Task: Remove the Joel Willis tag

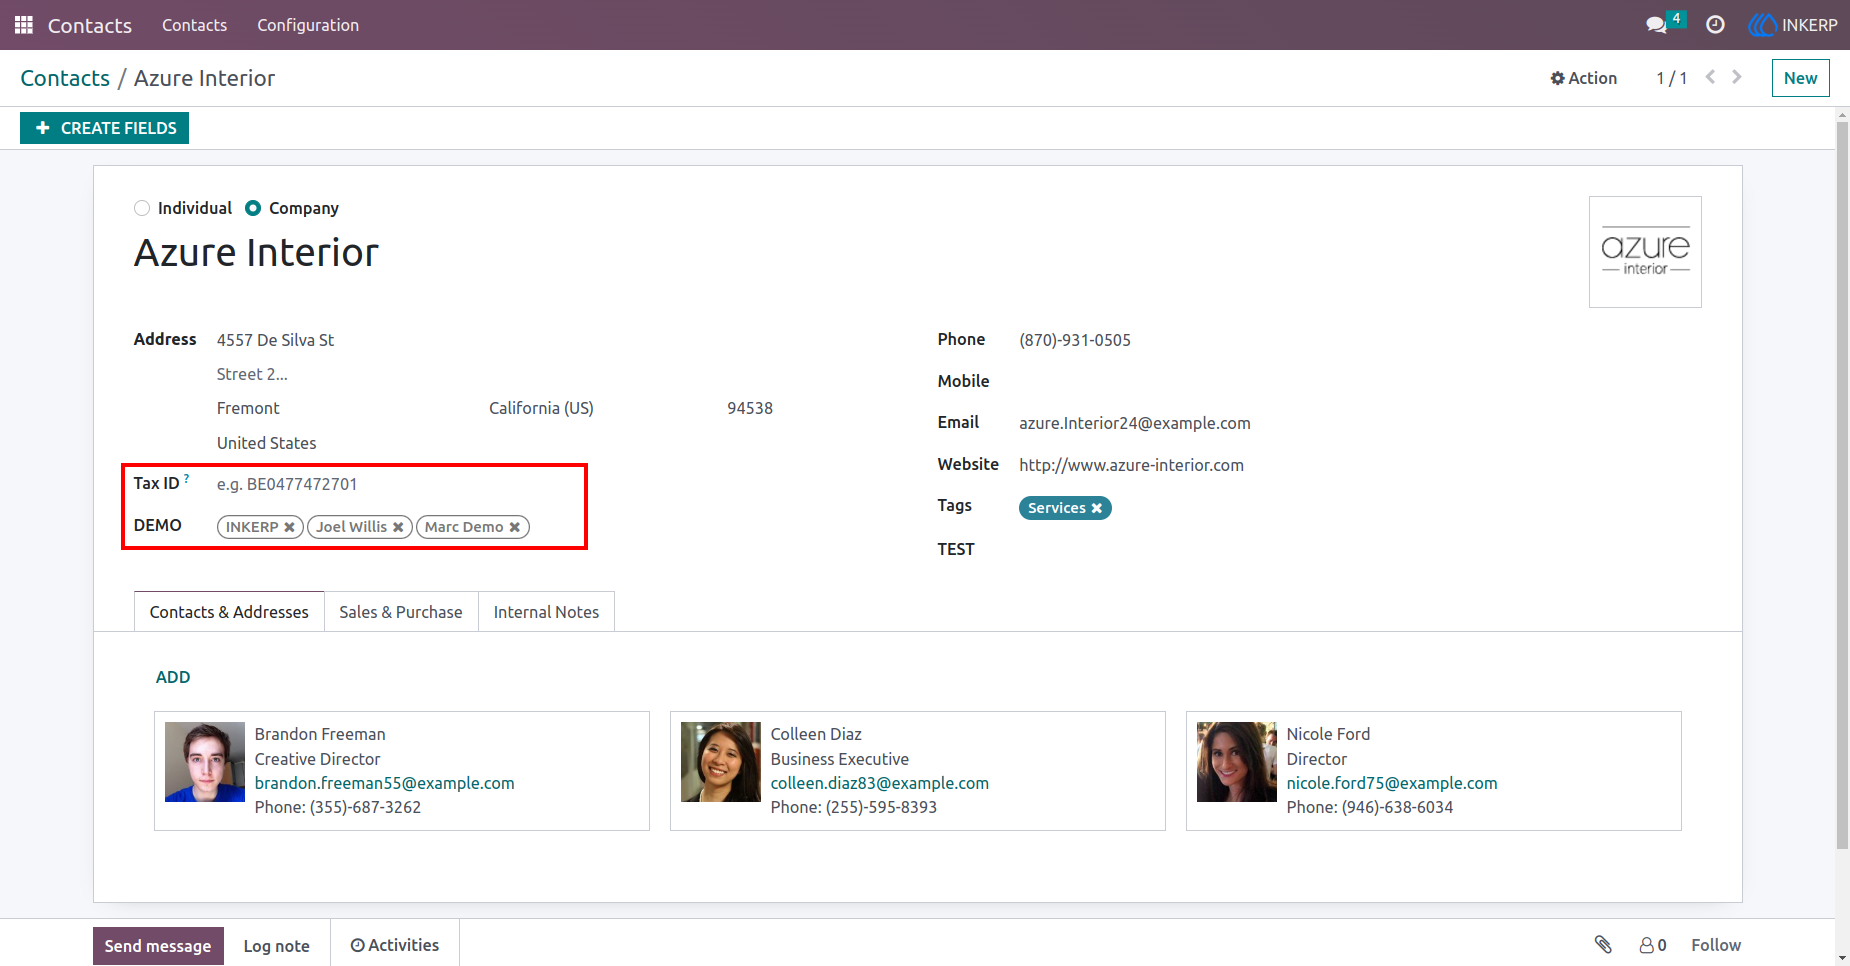Action: point(398,527)
